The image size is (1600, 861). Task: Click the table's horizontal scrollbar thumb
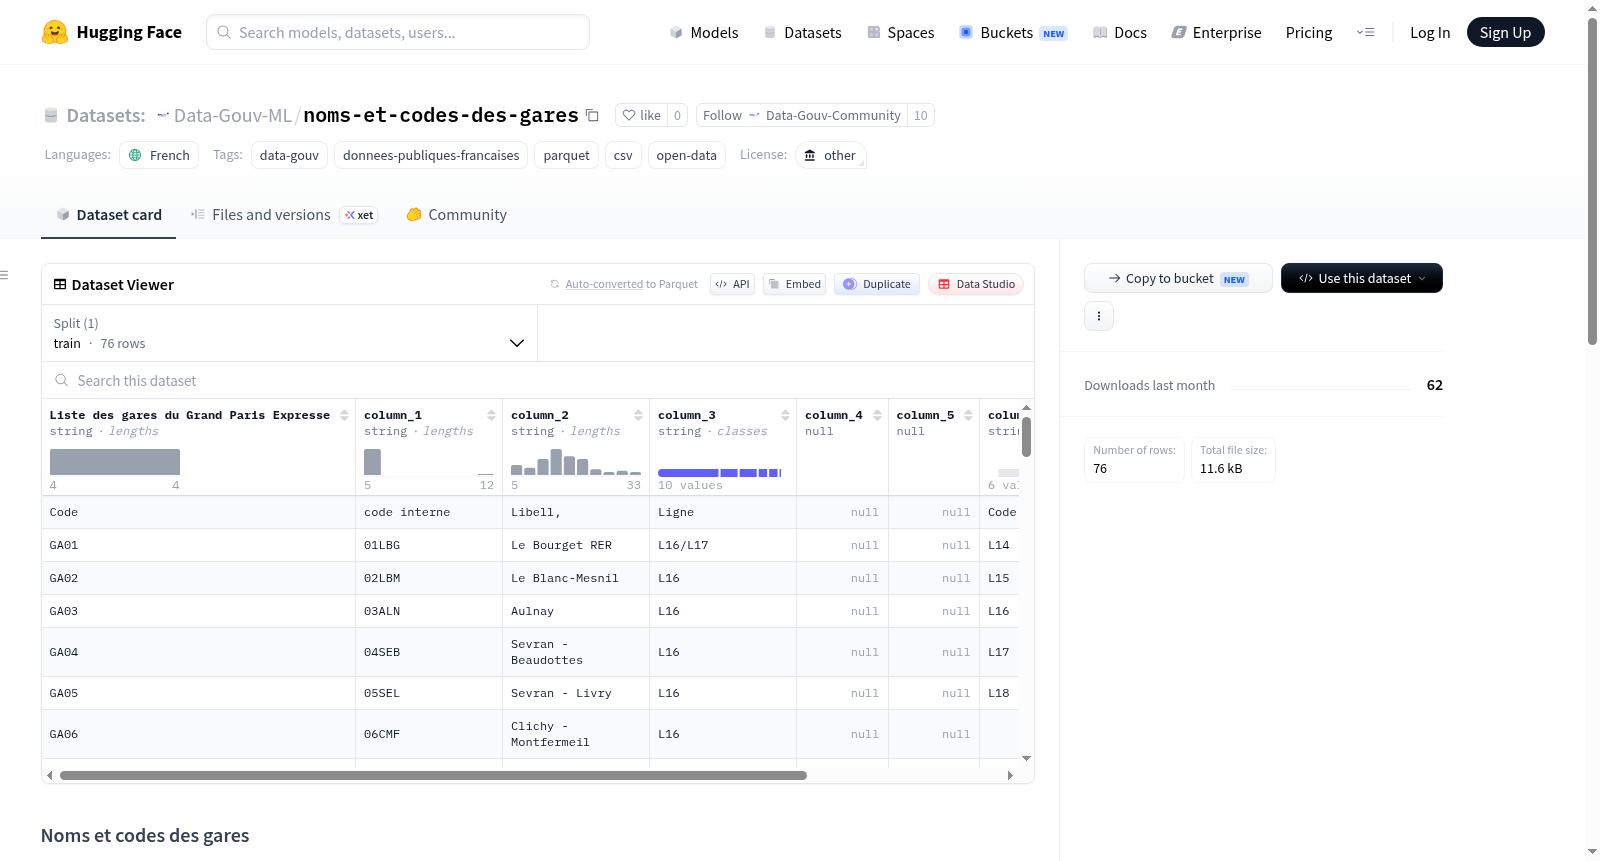tap(433, 775)
